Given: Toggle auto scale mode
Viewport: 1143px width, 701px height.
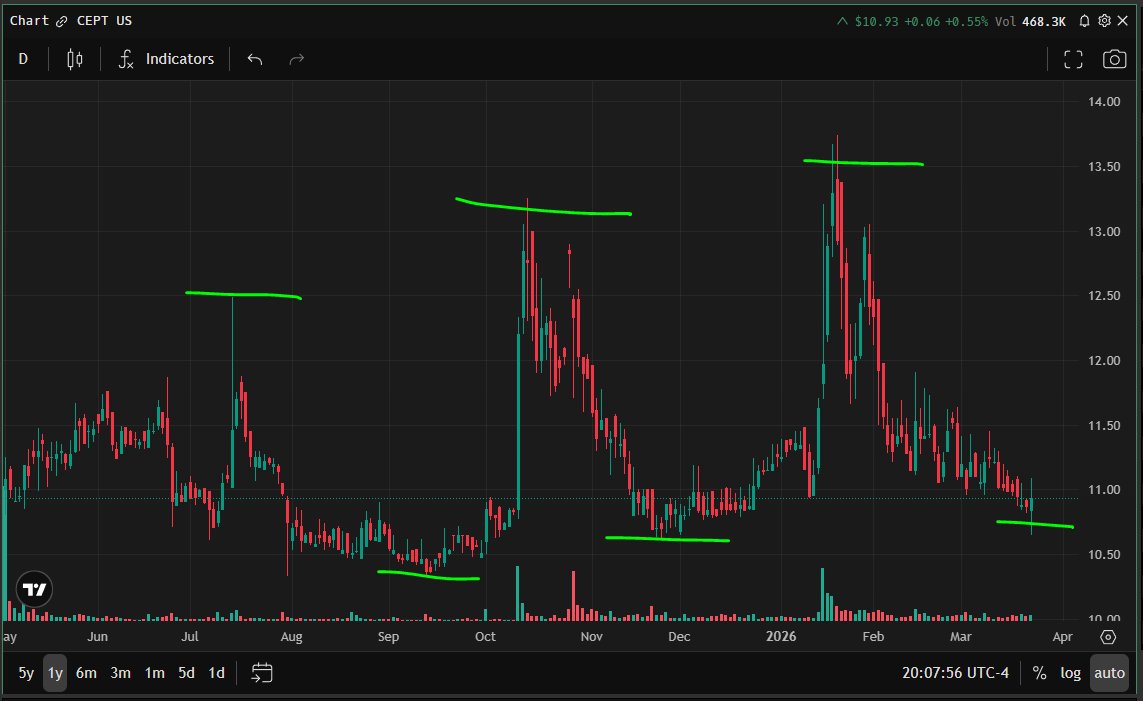Looking at the screenshot, I should 1109,673.
